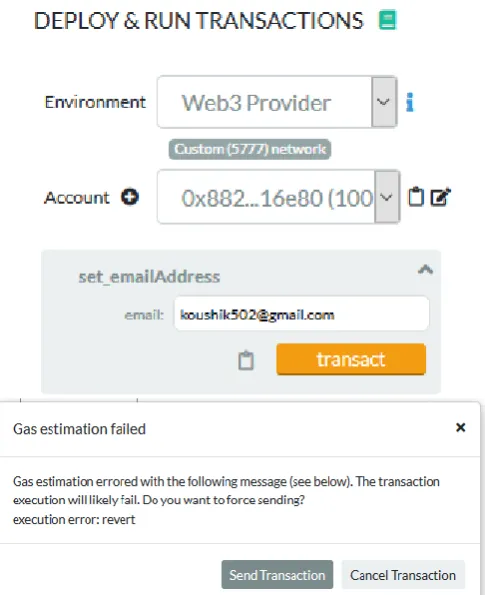This screenshot has width=485, height=595.
Task: Click the Environment info icon
Action: (410, 102)
